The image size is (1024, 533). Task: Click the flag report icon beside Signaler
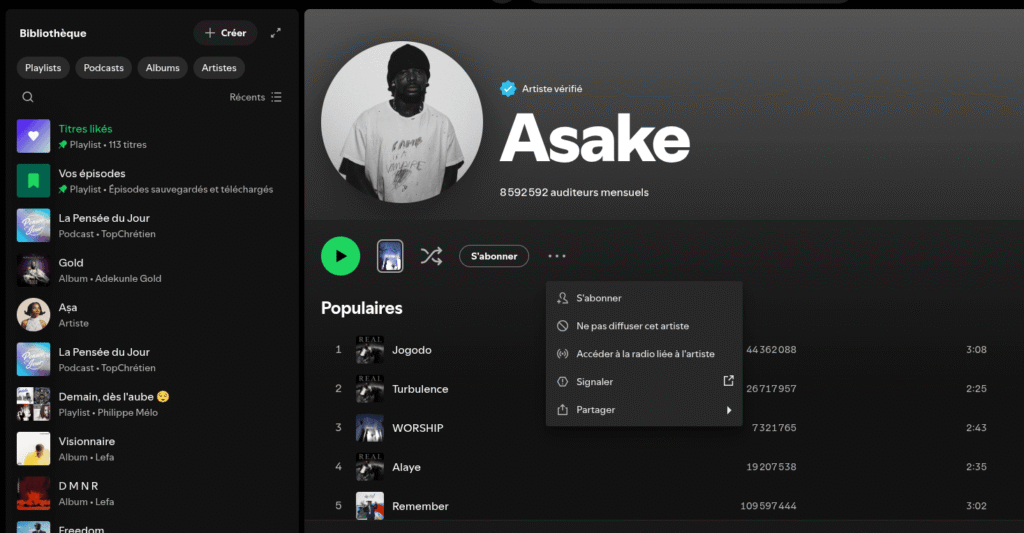(x=562, y=381)
